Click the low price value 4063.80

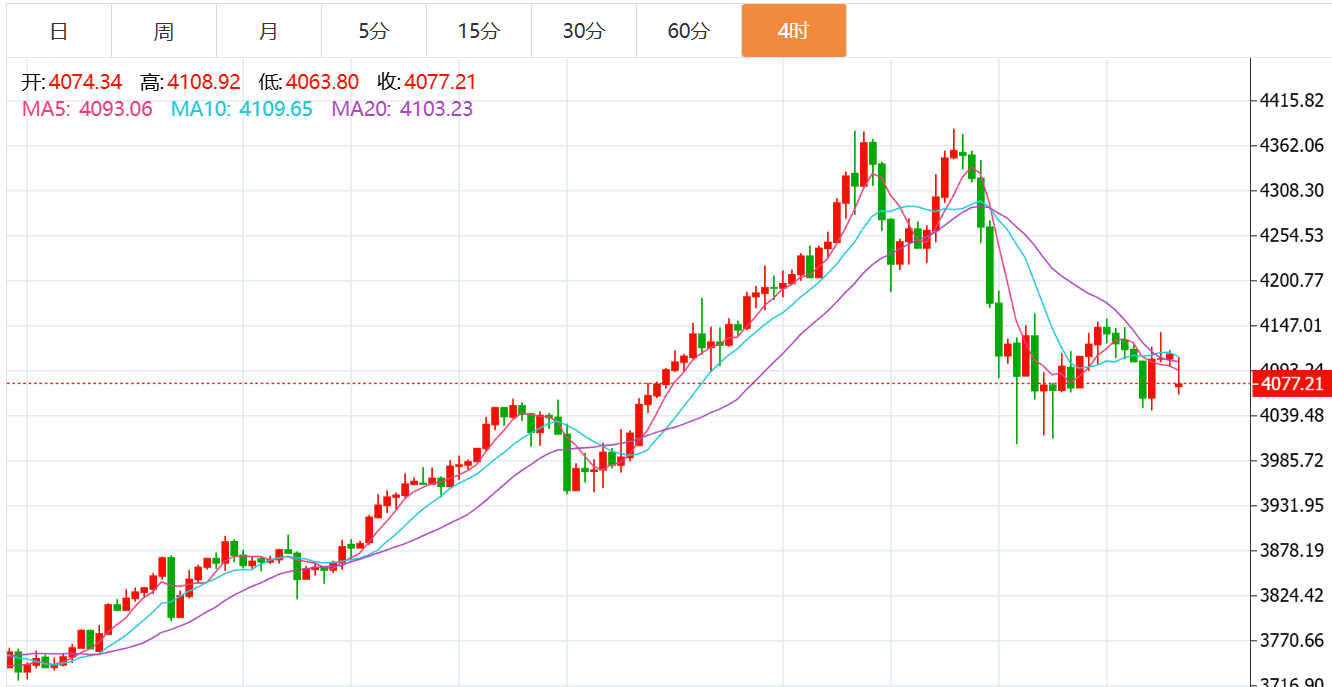tap(322, 83)
